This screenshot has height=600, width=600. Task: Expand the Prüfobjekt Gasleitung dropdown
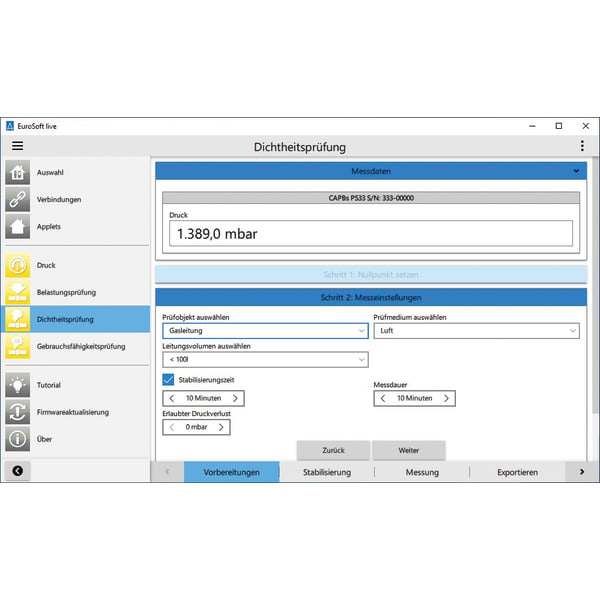coord(265,330)
